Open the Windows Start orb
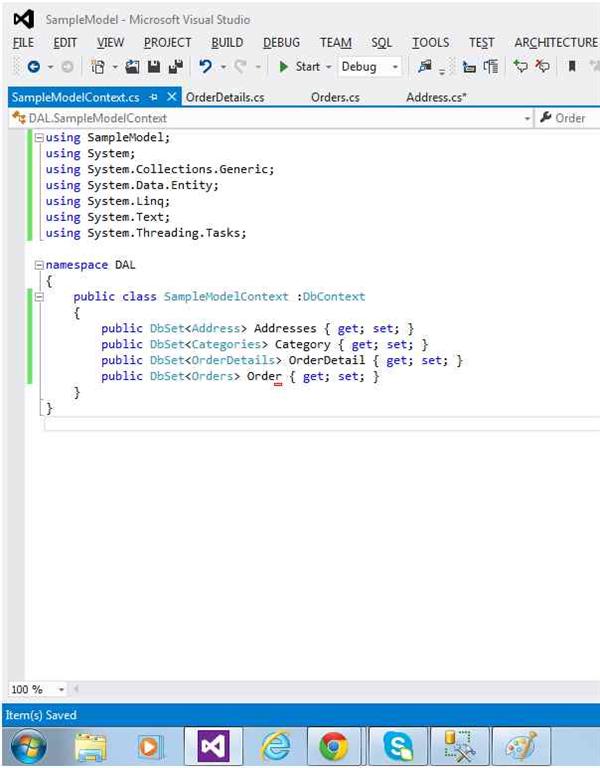The image size is (600, 768). (x=28, y=747)
